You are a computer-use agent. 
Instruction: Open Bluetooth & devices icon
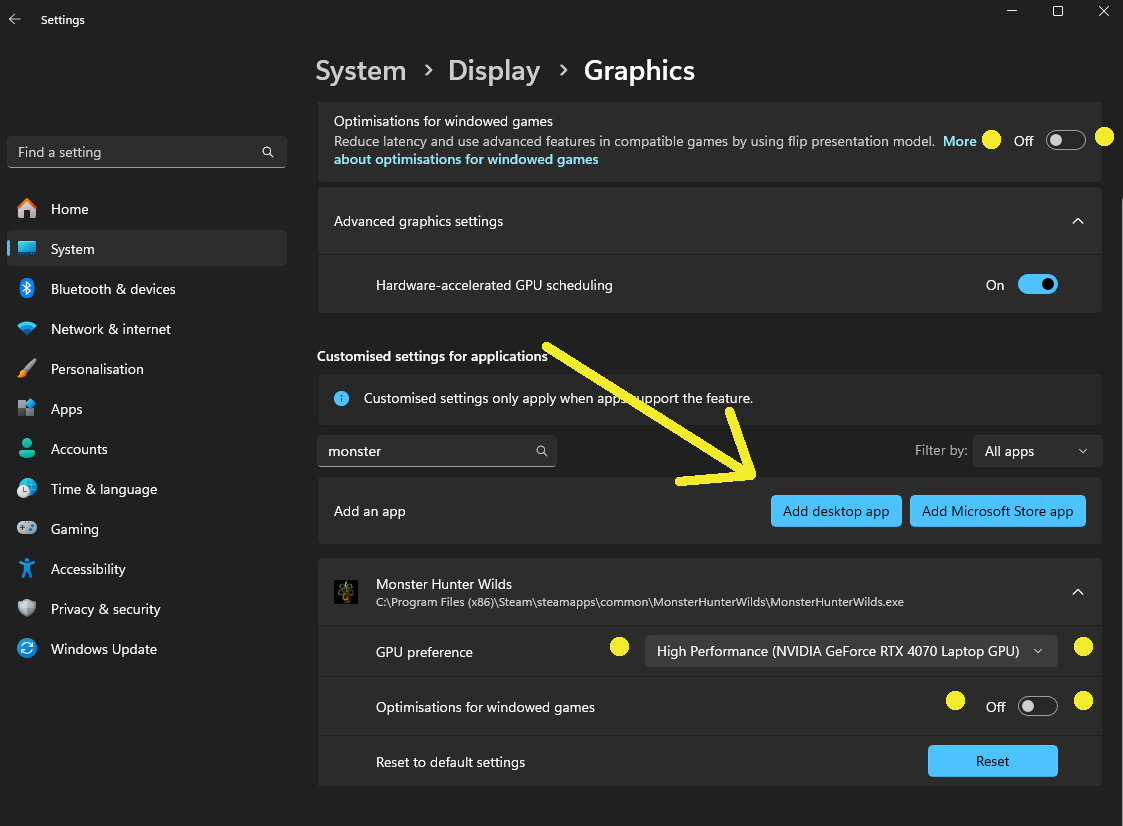27,289
